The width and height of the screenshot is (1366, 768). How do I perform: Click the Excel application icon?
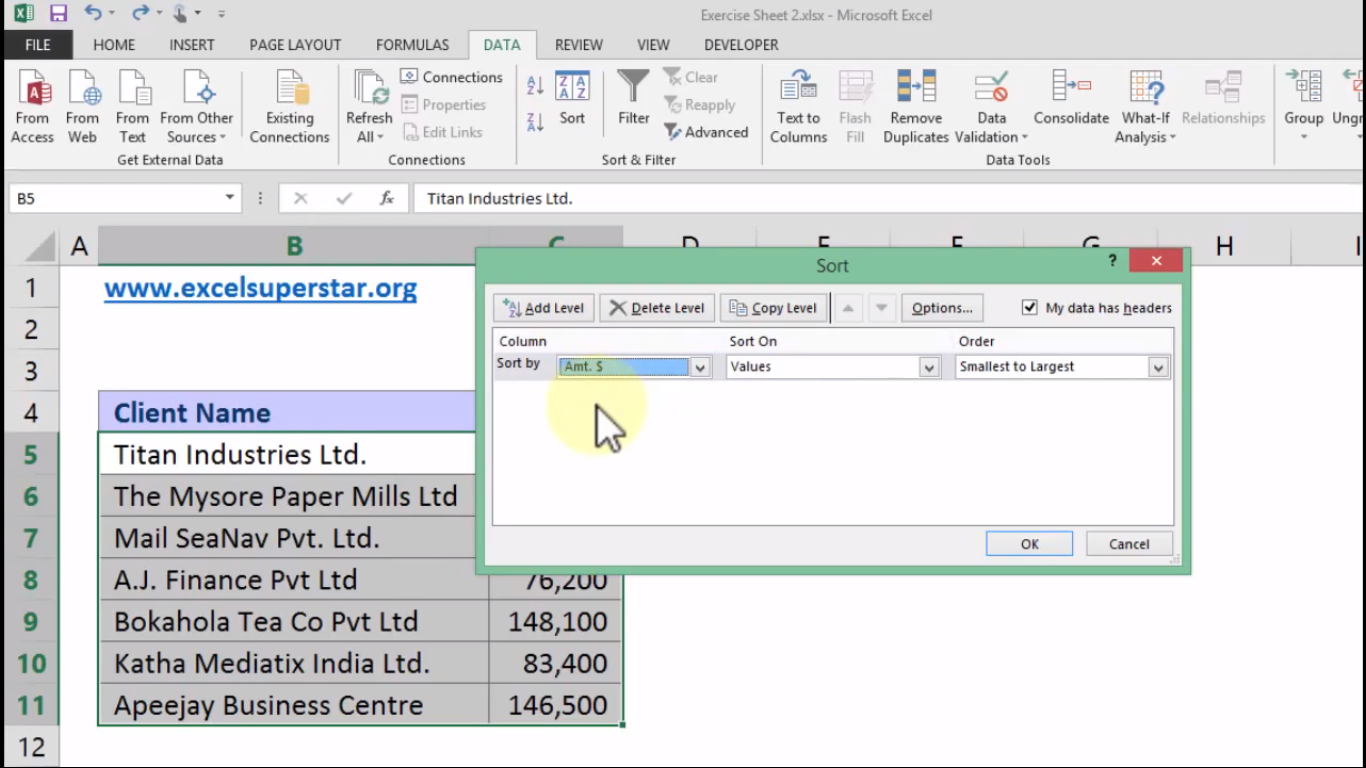pos(23,14)
